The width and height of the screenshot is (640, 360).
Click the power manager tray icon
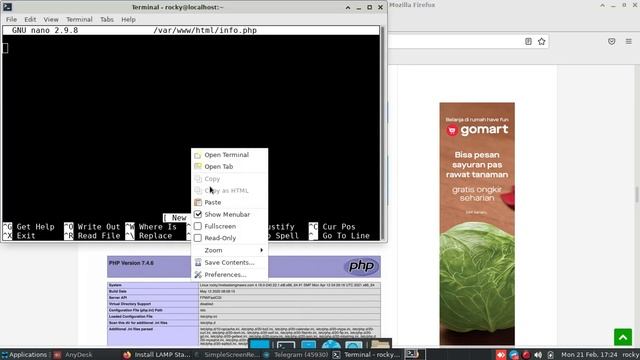550,355
